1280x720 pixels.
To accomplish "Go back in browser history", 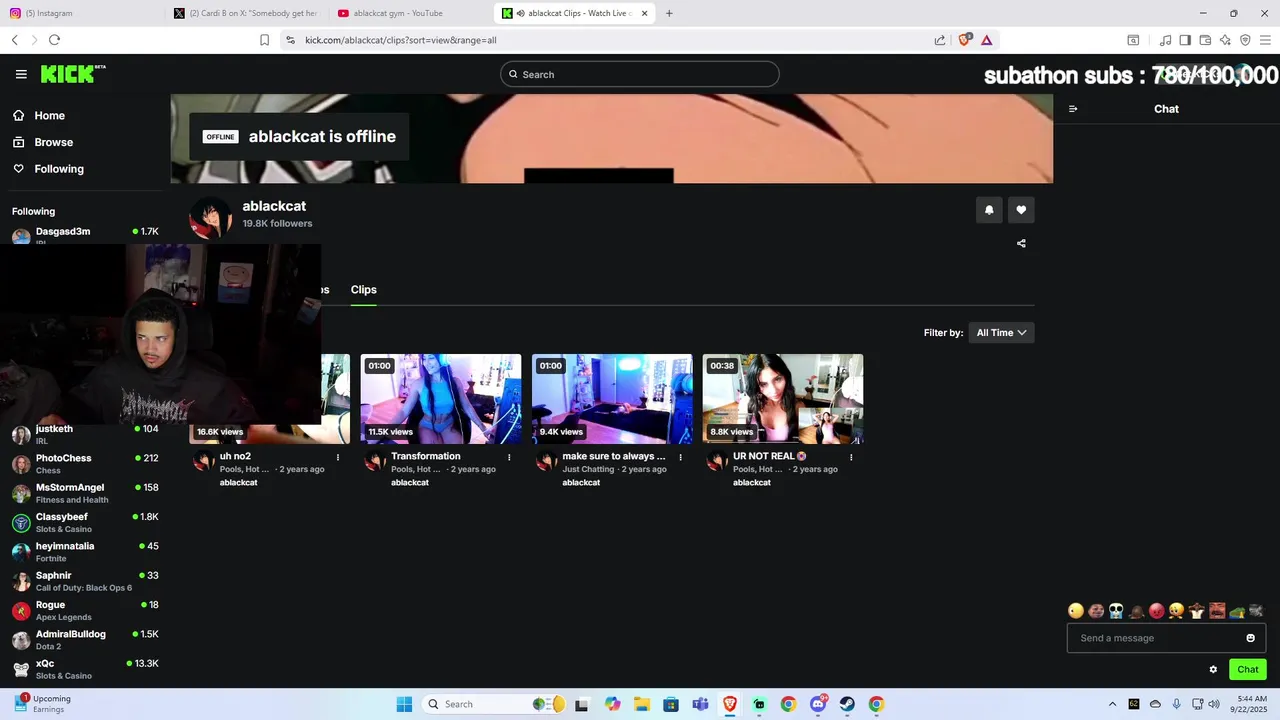I will [x=15, y=40].
